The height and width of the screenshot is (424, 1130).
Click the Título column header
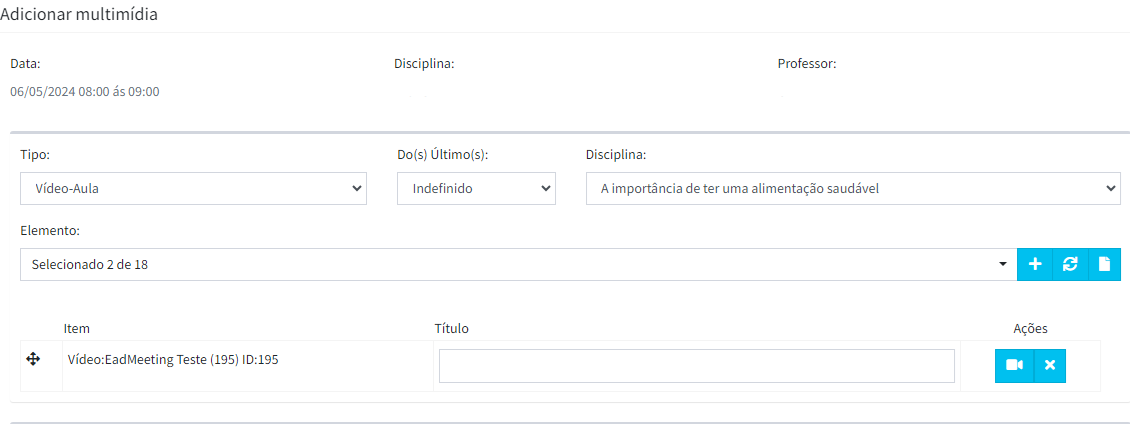(x=452, y=329)
